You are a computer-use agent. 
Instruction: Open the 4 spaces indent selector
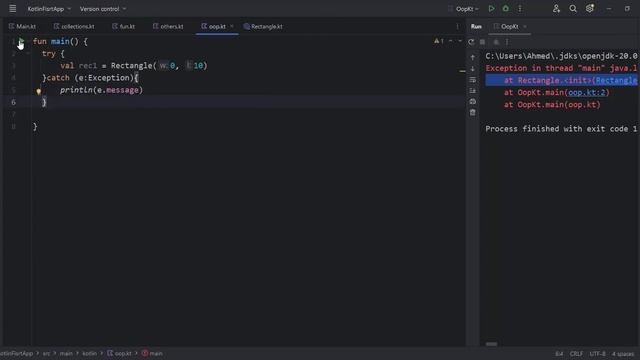point(623,354)
